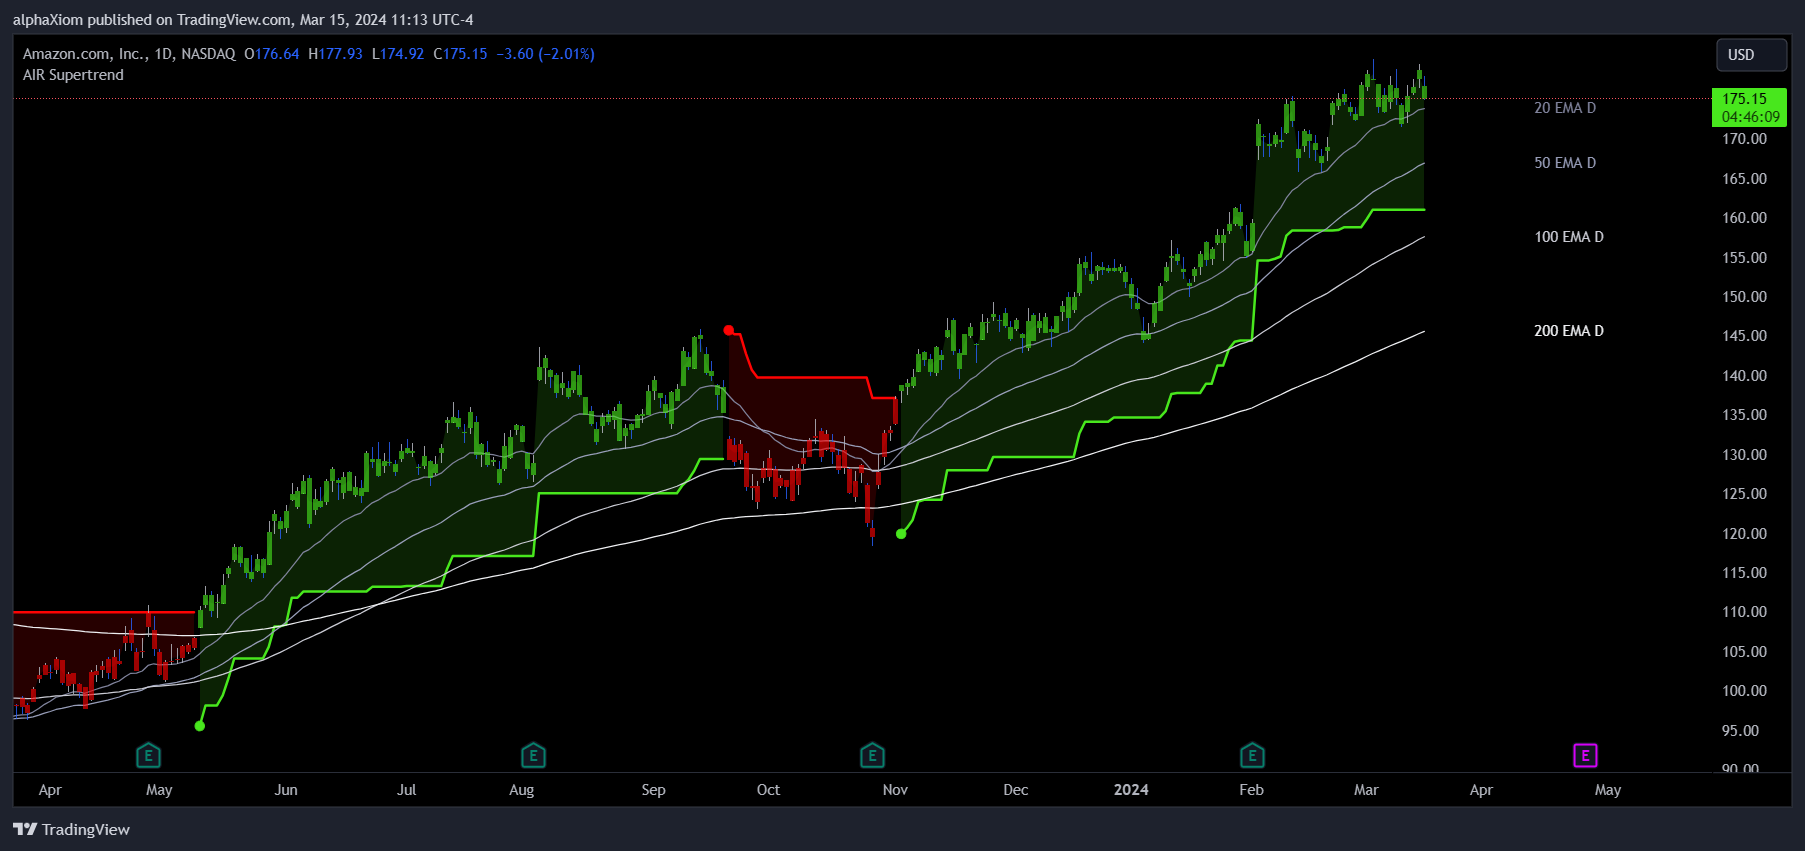Image resolution: width=1805 pixels, height=851 pixels.
Task: Click the earnings marker icon near February
Action: pyautogui.click(x=1252, y=756)
